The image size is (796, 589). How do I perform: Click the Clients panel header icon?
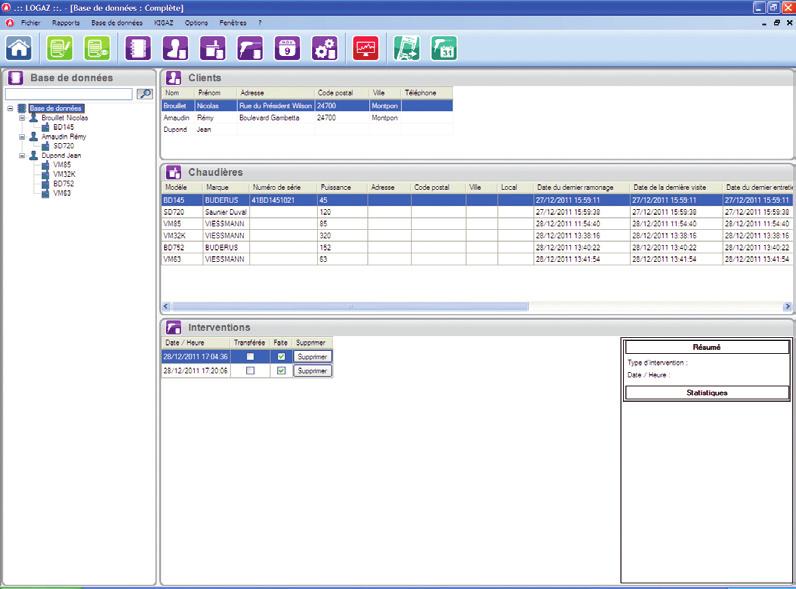[174, 78]
